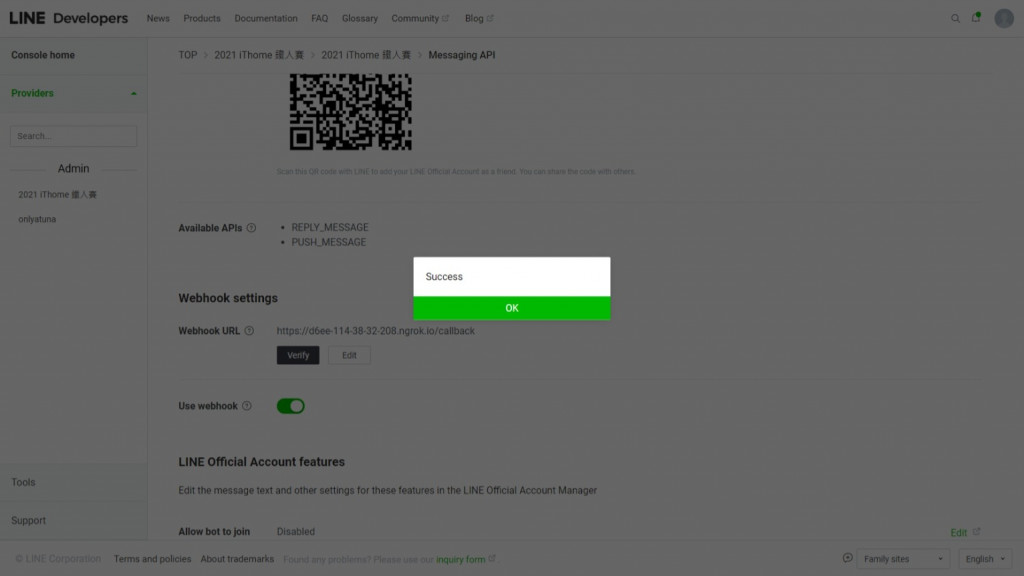Screen dimensions: 1024x576
Task: Open the Family sites dropdown
Action: (903, 559)
